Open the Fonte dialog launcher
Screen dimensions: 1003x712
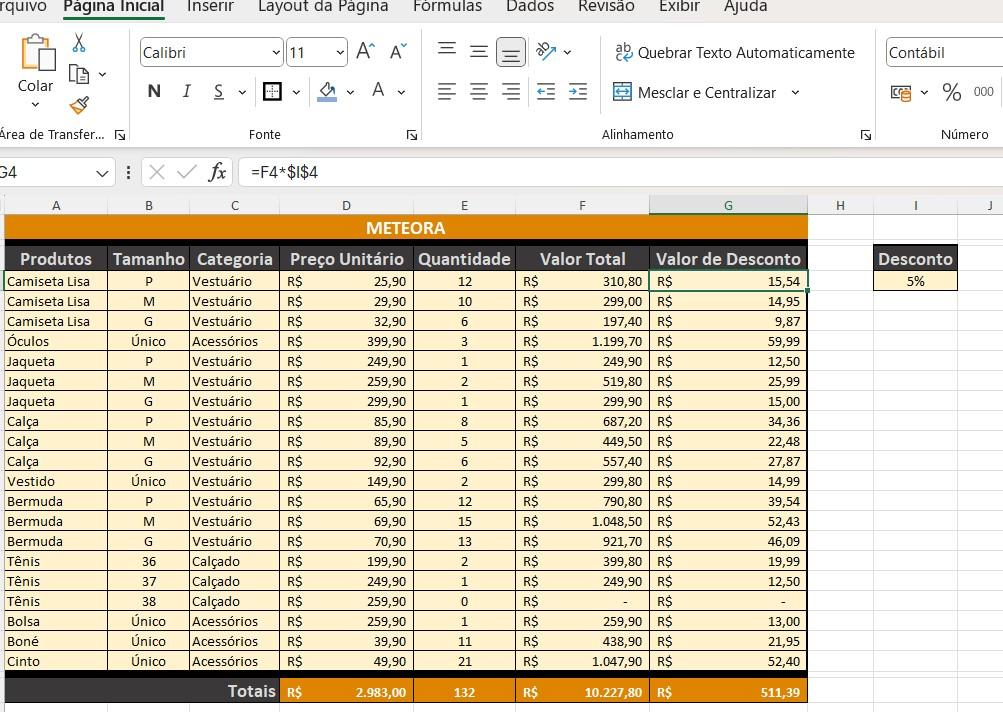tap(412, 135)
